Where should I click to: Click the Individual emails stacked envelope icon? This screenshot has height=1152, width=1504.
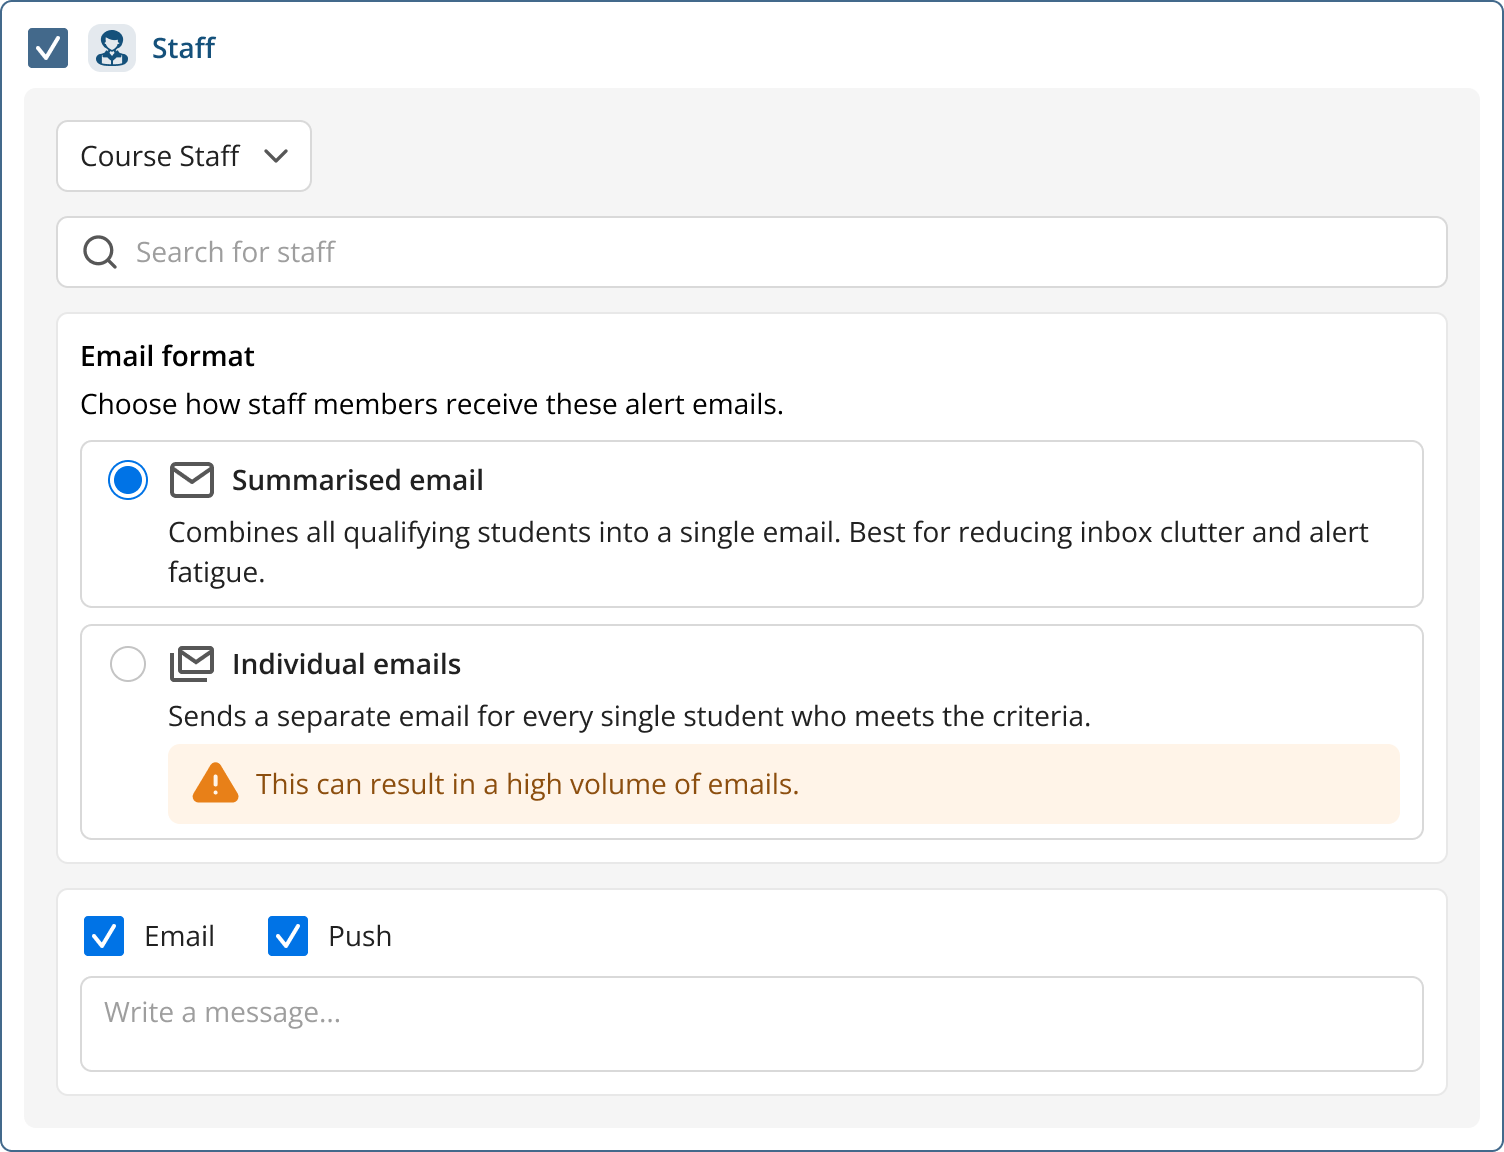click(x=192, y=664)
